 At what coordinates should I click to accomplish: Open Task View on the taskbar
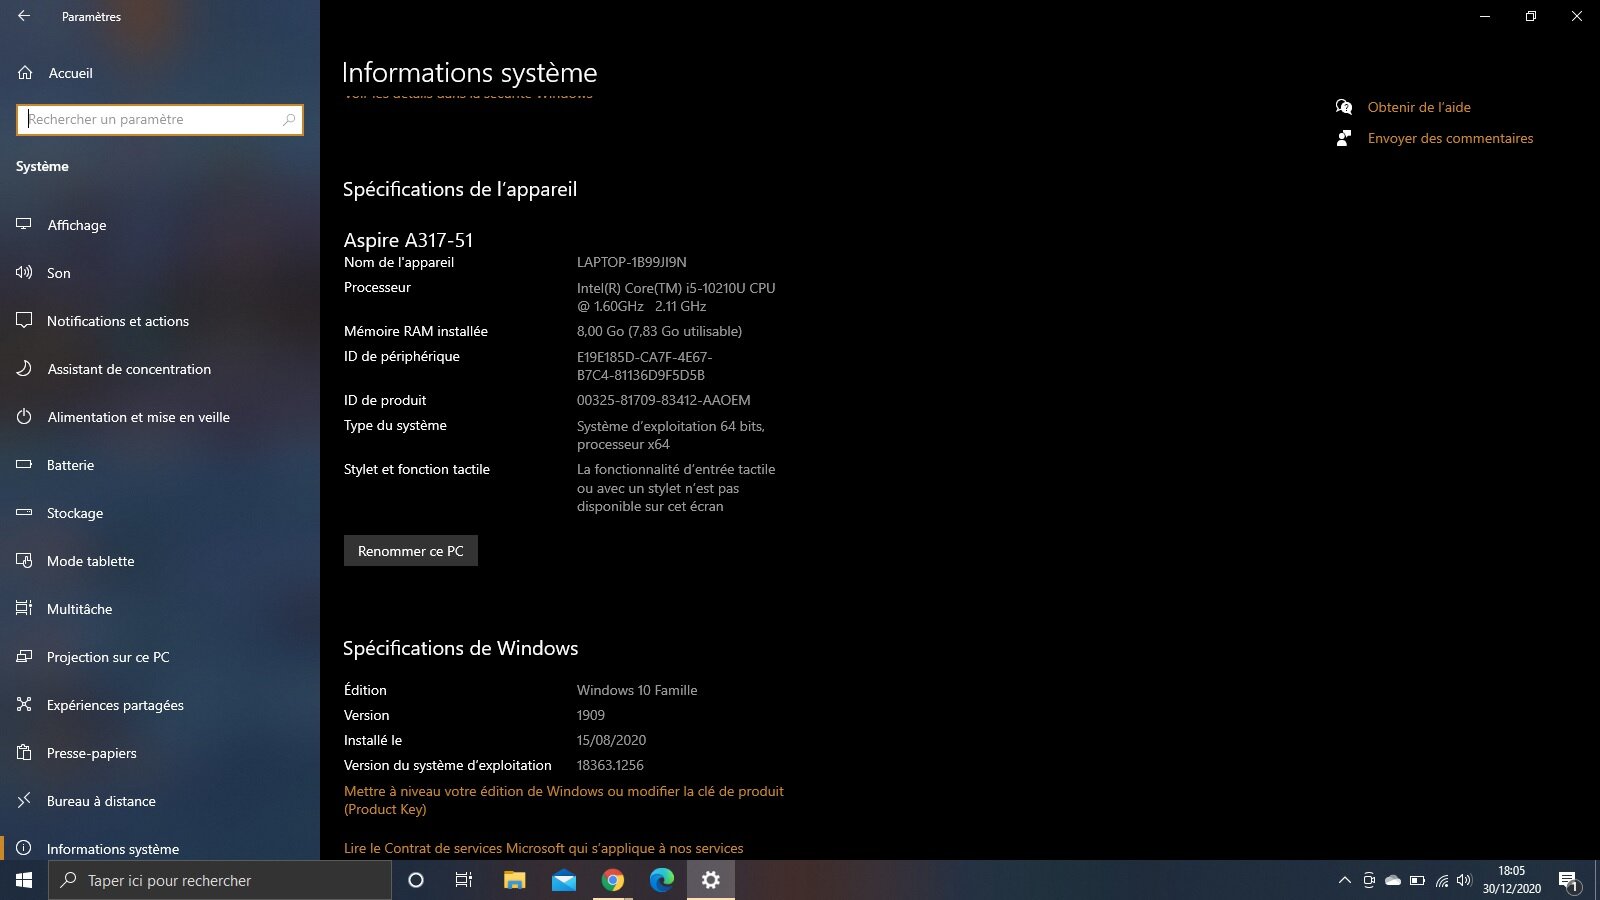464,880
